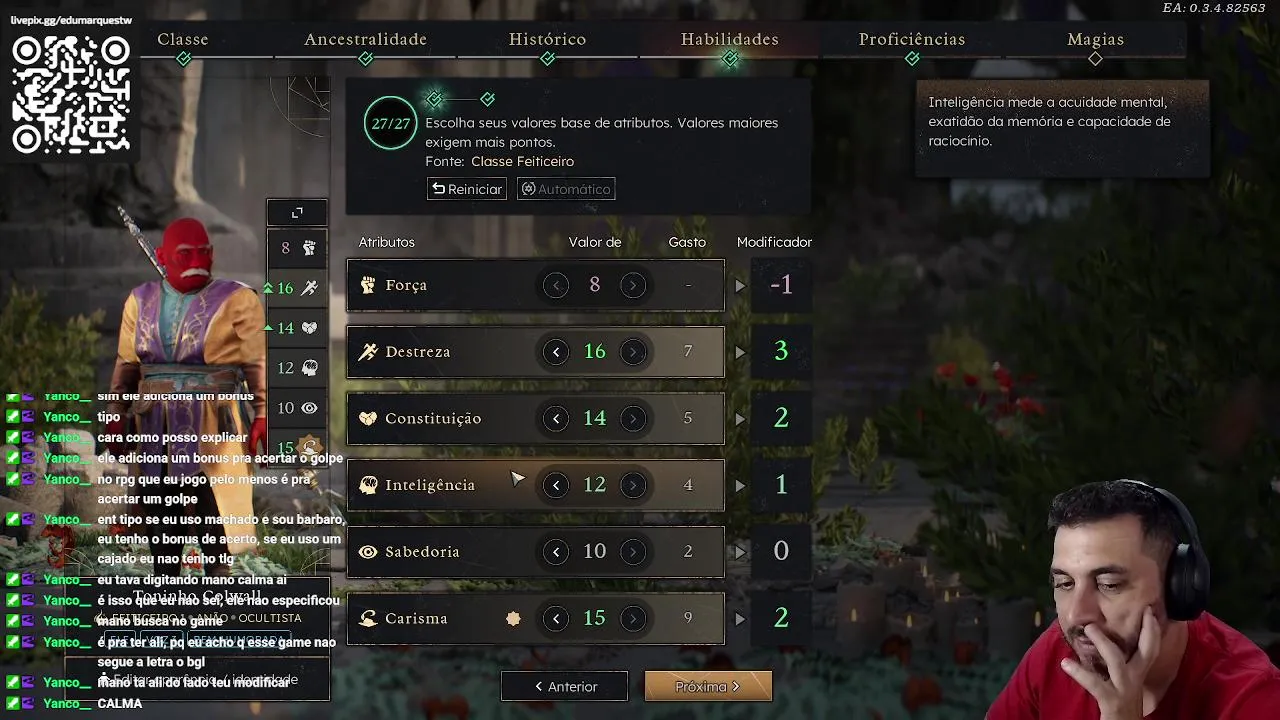Click the Inteligência brain icon
The image size is (1280, 720).
coord(368,485)
